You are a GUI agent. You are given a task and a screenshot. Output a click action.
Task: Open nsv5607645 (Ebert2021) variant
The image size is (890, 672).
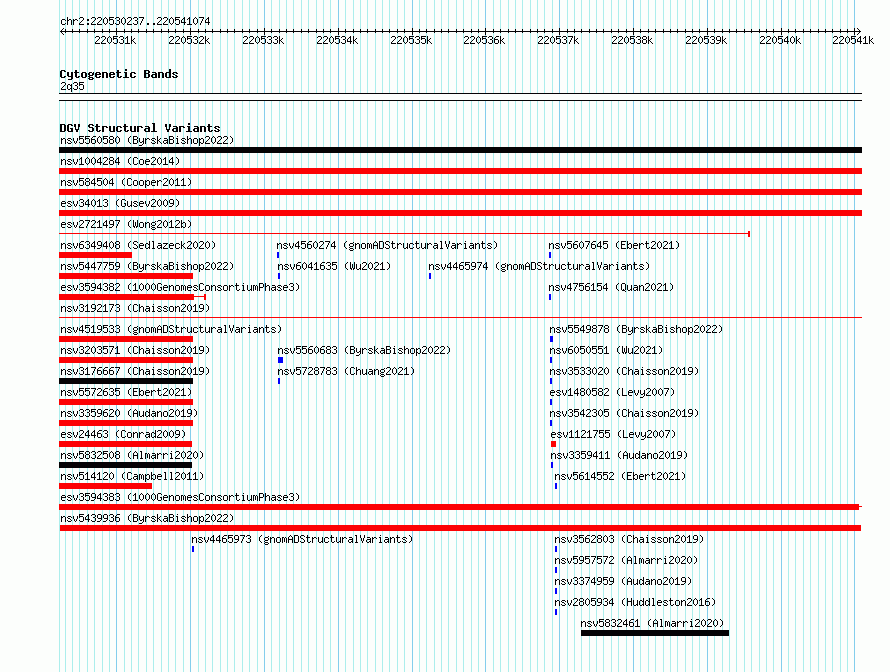point(614,245)
